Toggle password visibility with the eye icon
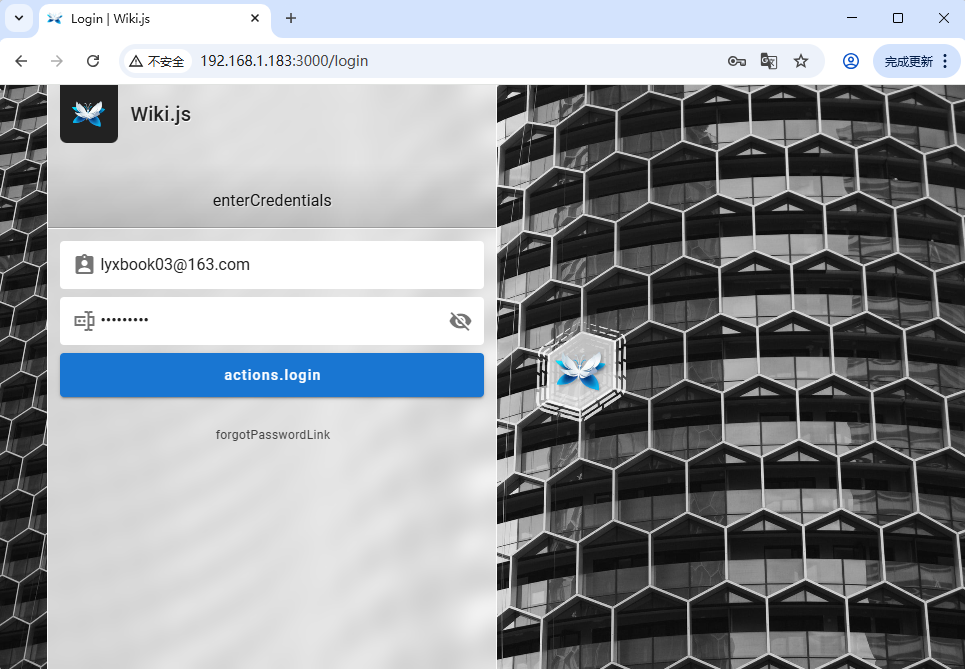965x669 pixels. pyautogui.click(x=460, y=321)
